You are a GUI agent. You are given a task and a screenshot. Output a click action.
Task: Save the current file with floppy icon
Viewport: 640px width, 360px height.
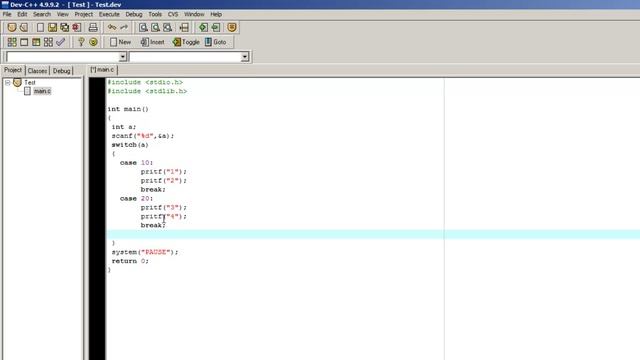click(x=52, y=27)
